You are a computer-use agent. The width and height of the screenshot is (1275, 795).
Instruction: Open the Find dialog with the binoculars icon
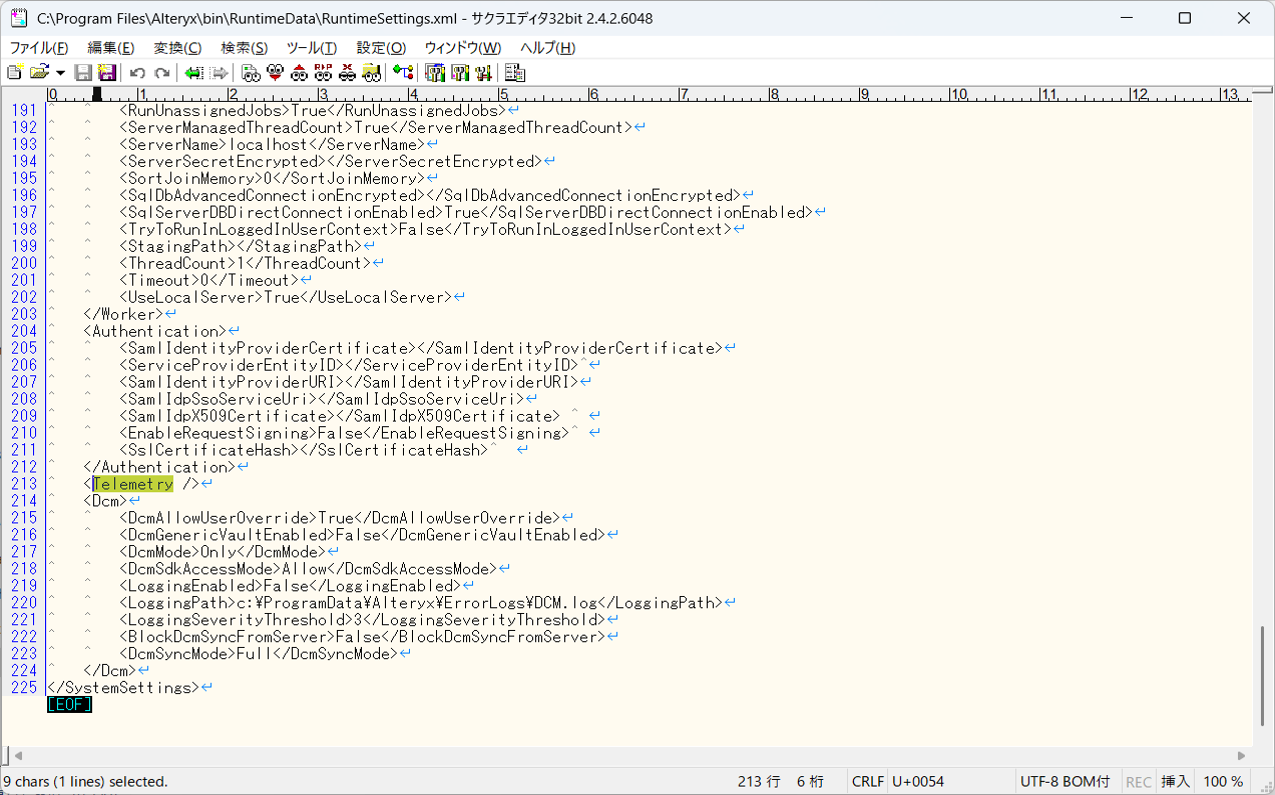[250, 72]
